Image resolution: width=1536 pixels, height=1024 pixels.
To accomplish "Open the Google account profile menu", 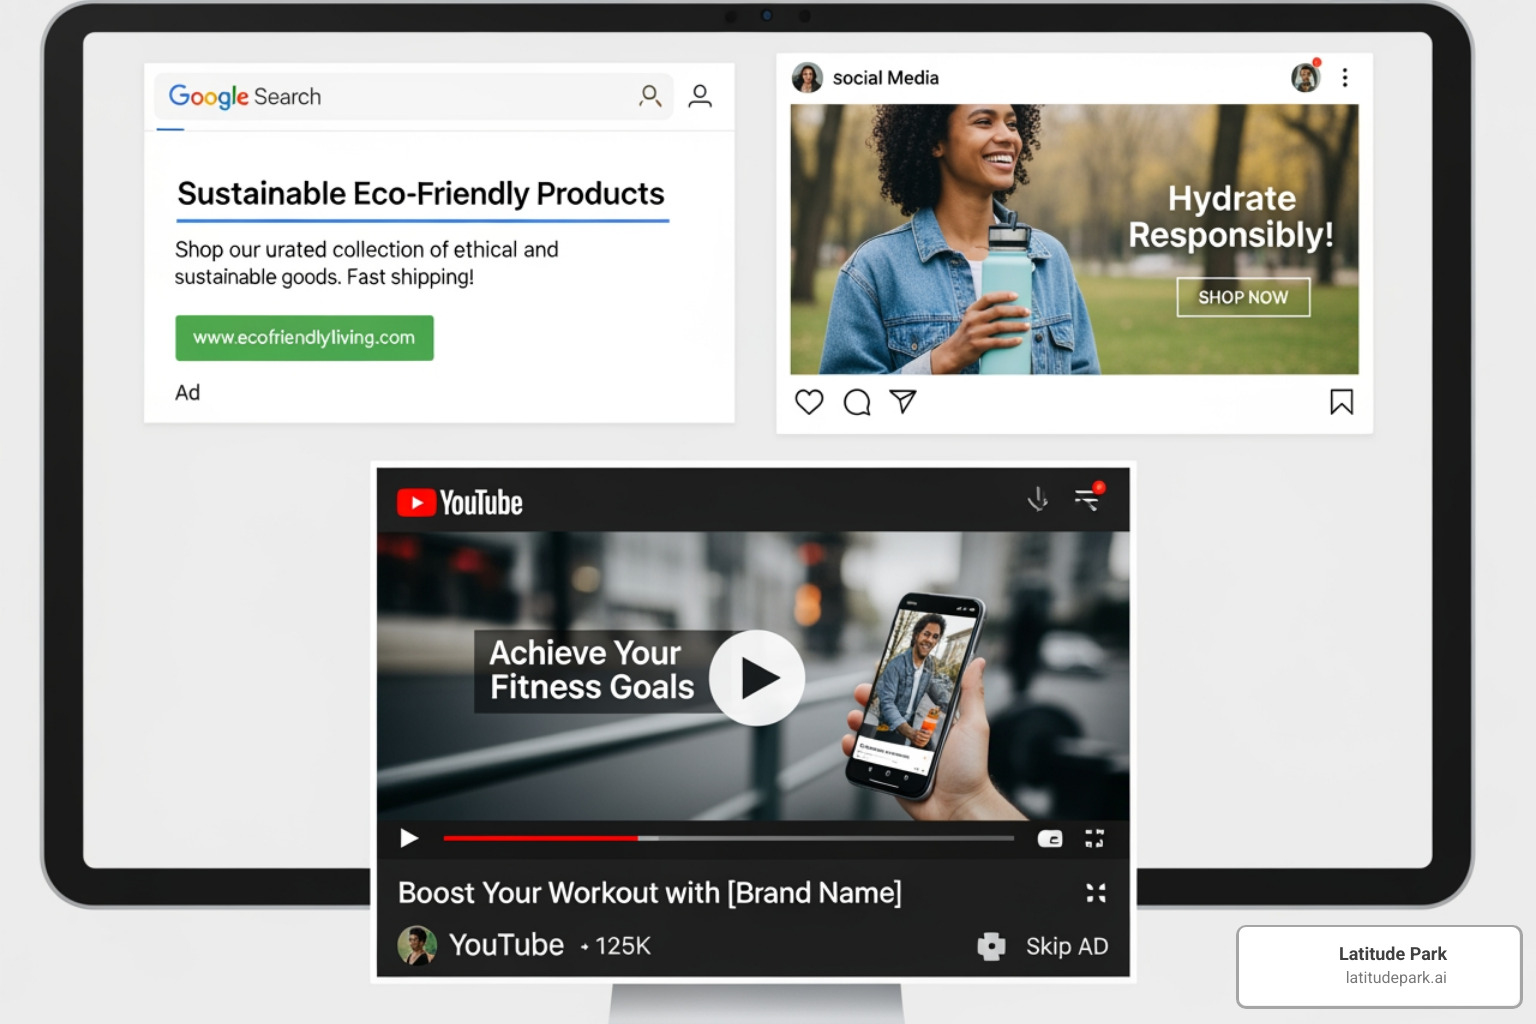I will [701, 96].
